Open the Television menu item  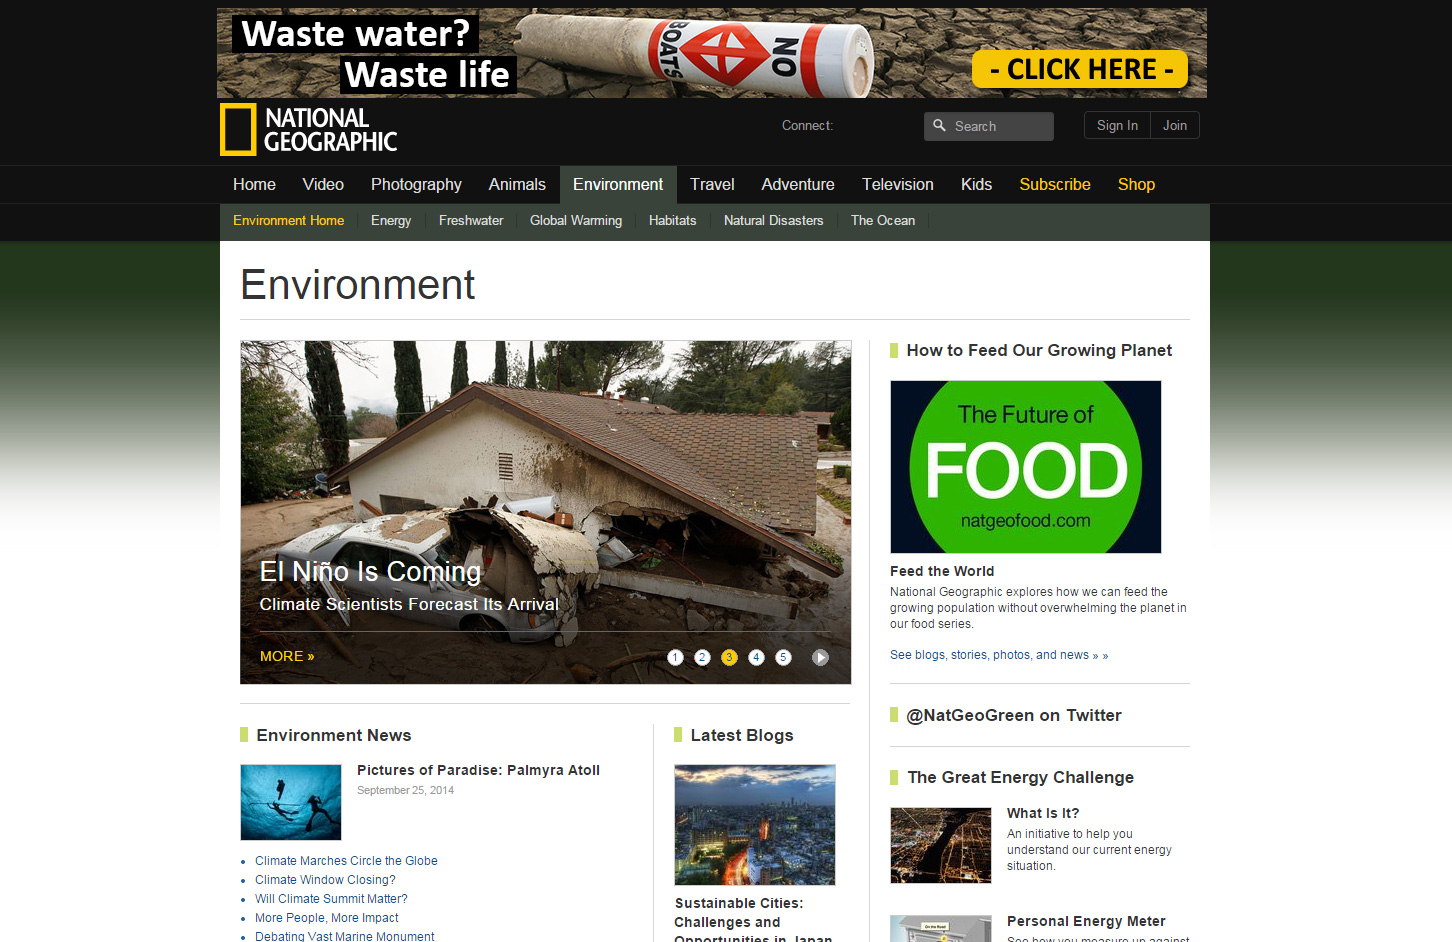tap(898, 184)
